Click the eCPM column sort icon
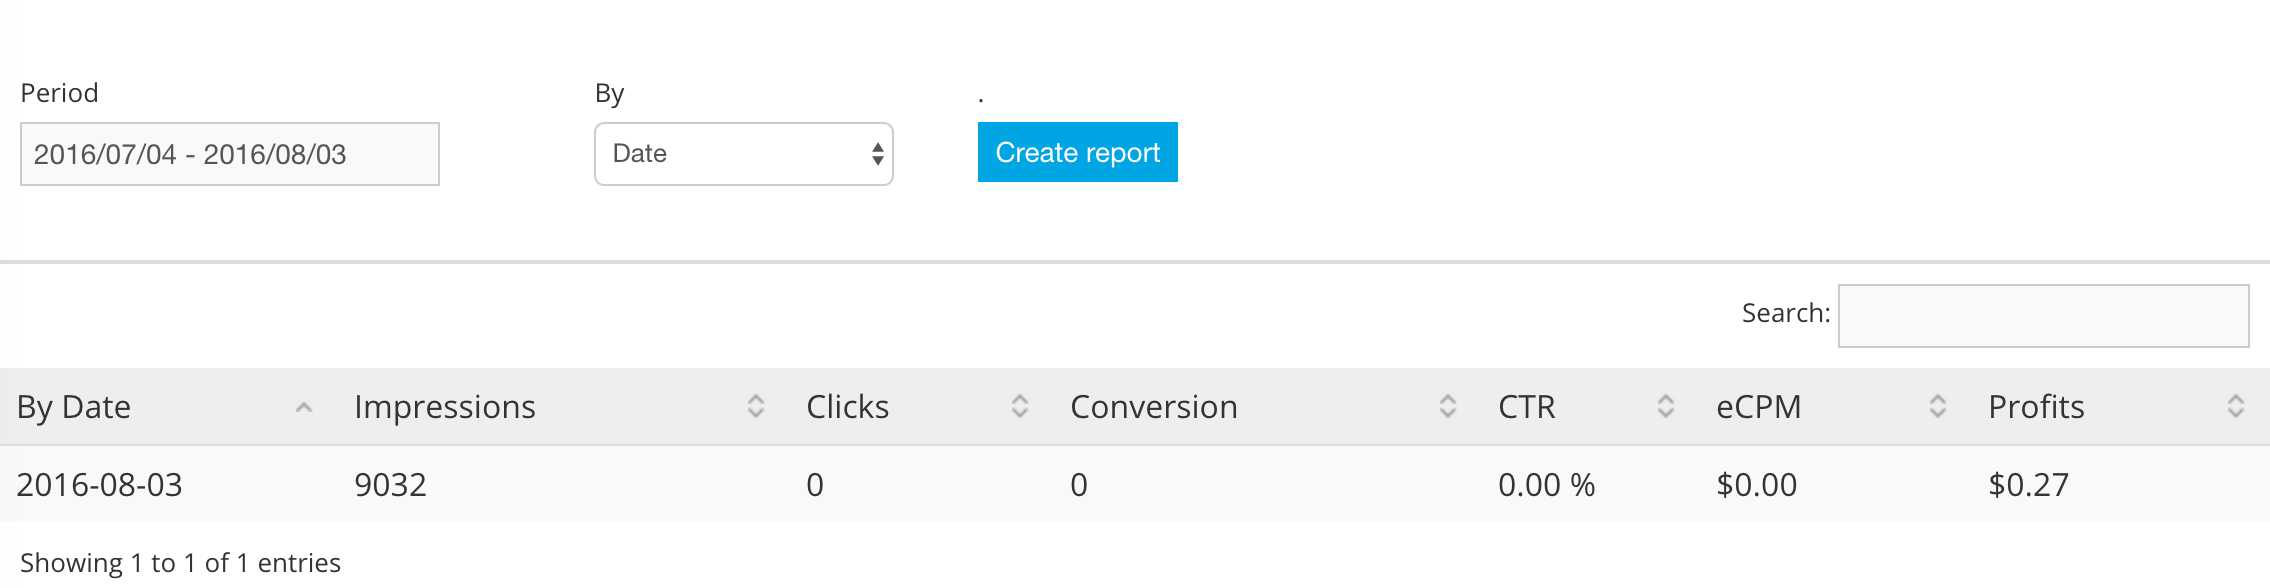 tap(1937, 406)
